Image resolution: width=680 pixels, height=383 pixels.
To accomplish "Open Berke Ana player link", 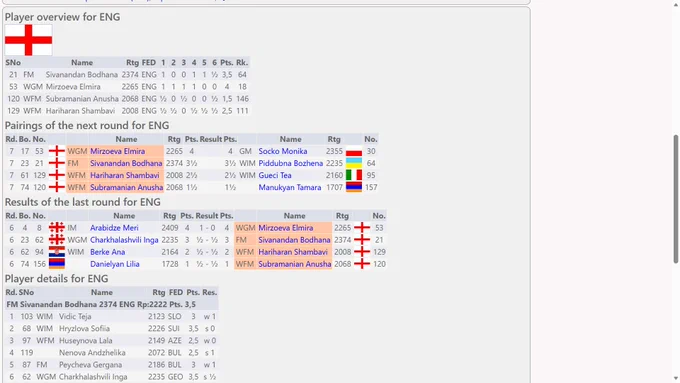I will (108, 252).
